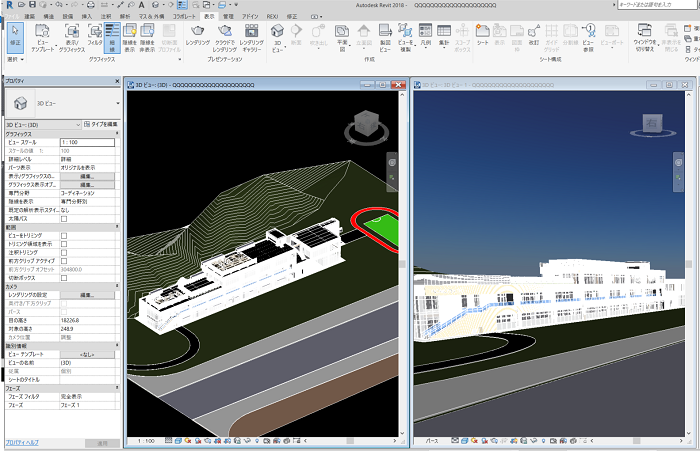Open the 挿入 ribbon tab
Screen dimensions: 700x451
[87, 18]
